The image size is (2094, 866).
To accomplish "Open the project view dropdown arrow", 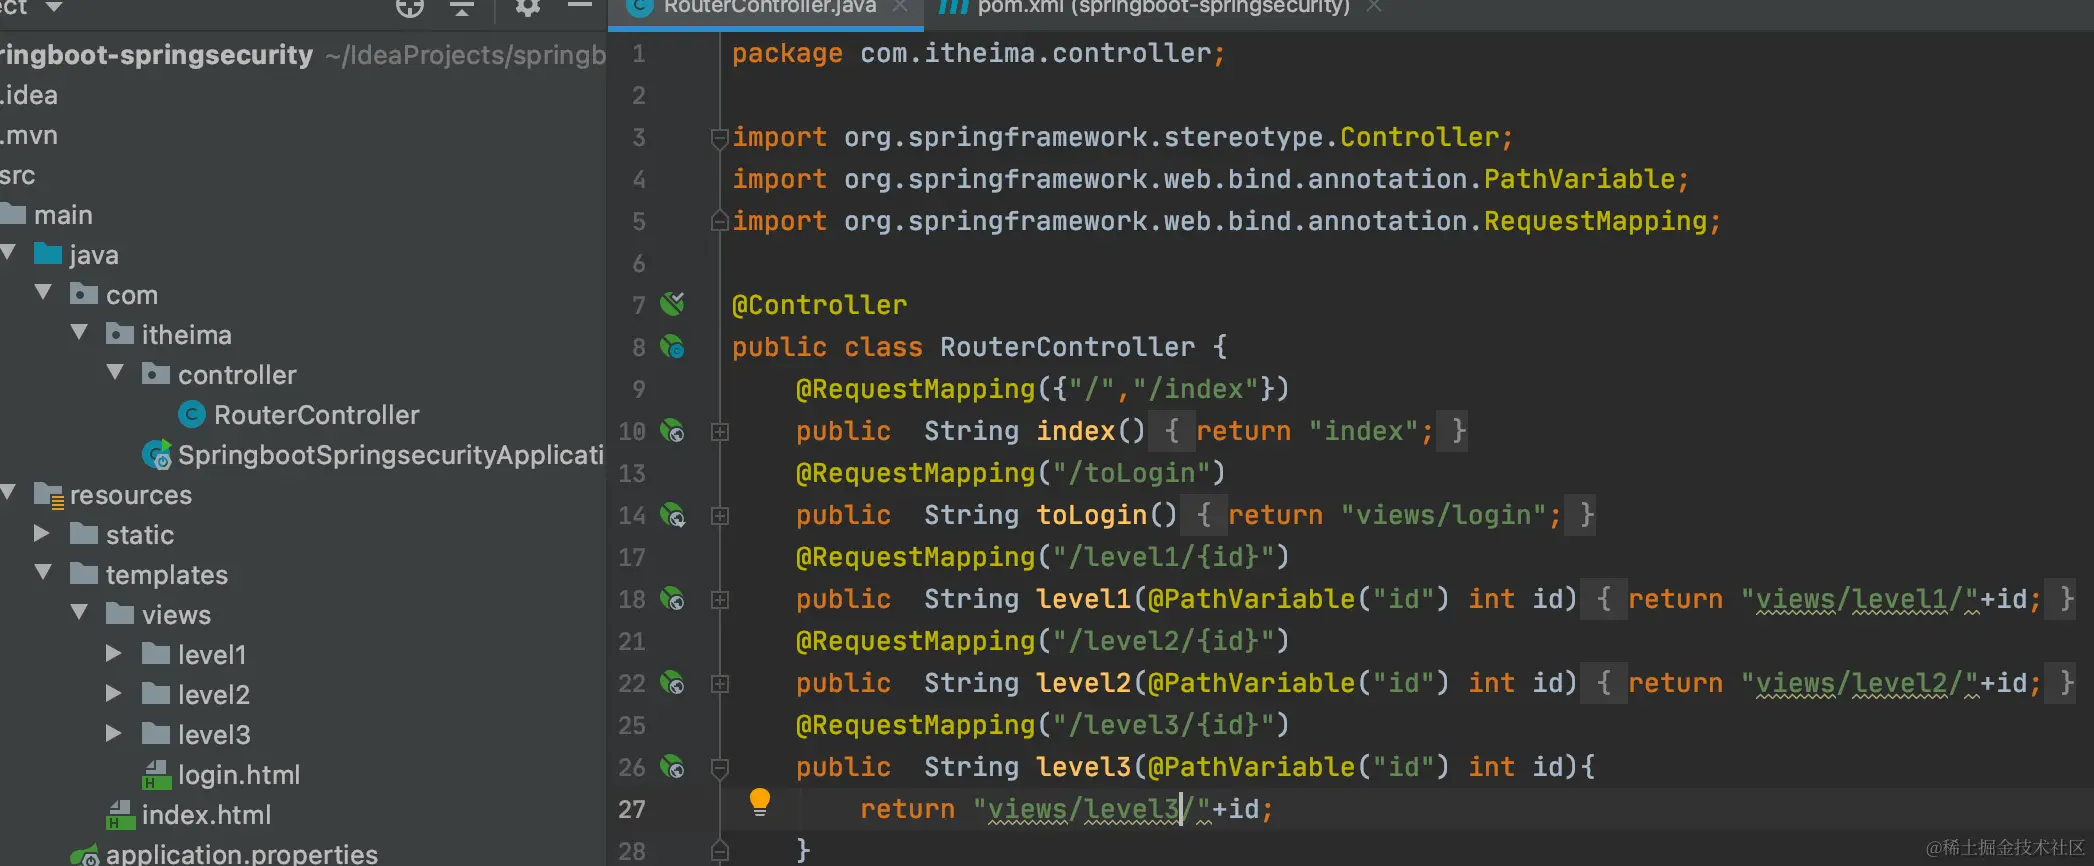I will coord(54,7).
